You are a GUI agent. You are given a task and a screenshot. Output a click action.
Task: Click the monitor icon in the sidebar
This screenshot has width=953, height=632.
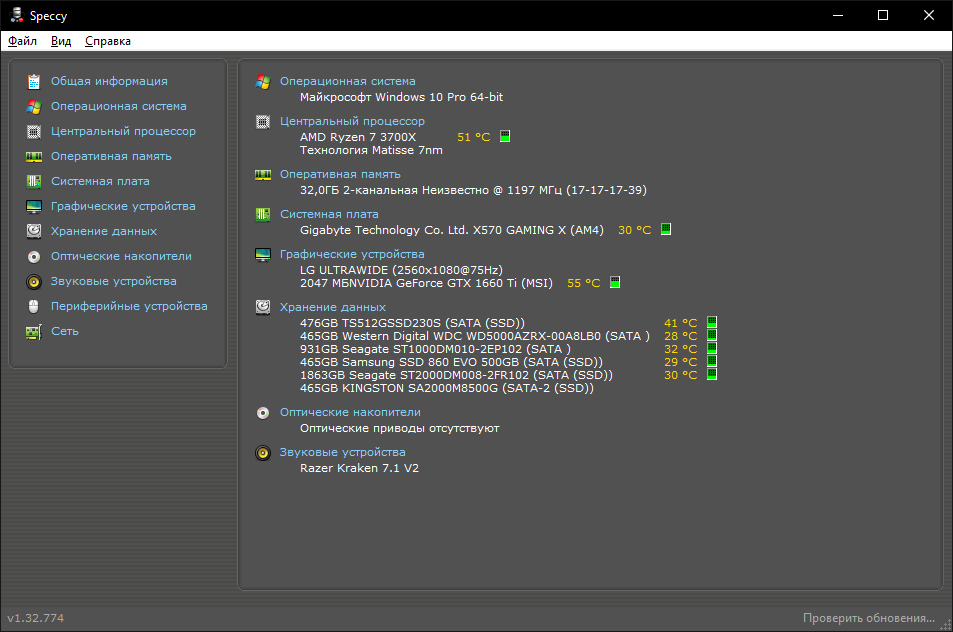click(x=34, y=207)
